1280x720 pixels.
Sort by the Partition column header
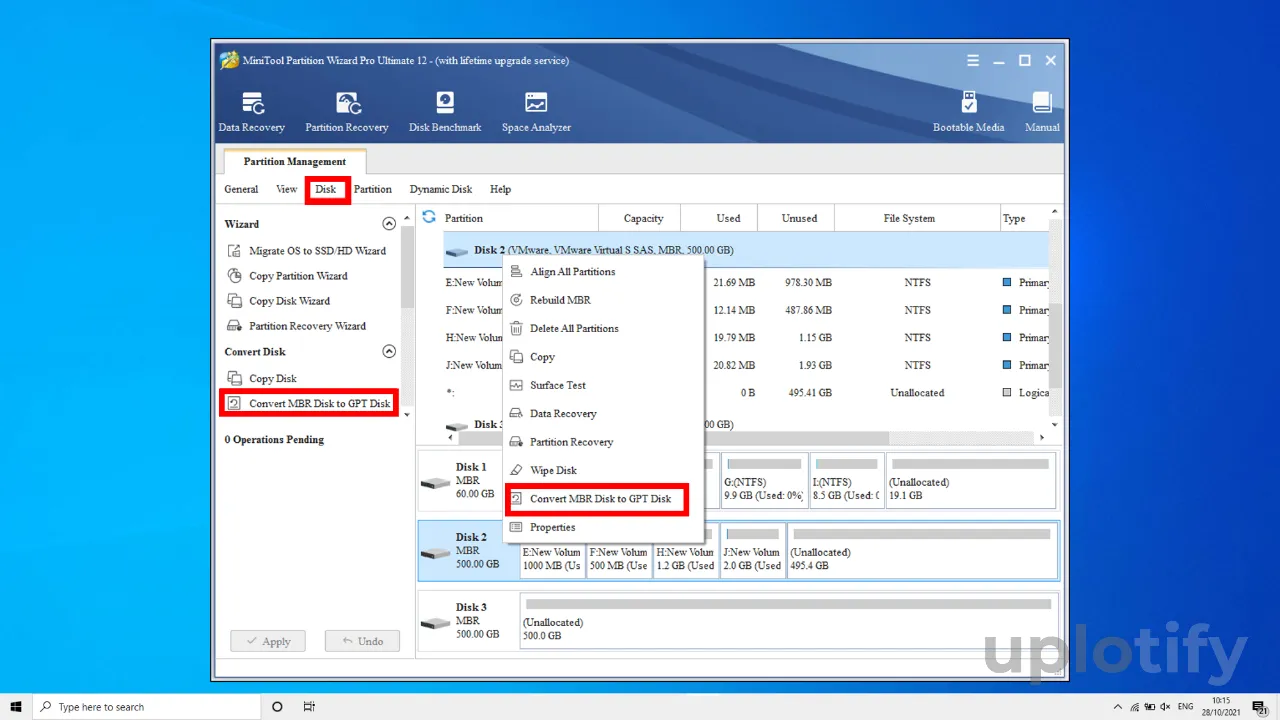tap(520, 218)
